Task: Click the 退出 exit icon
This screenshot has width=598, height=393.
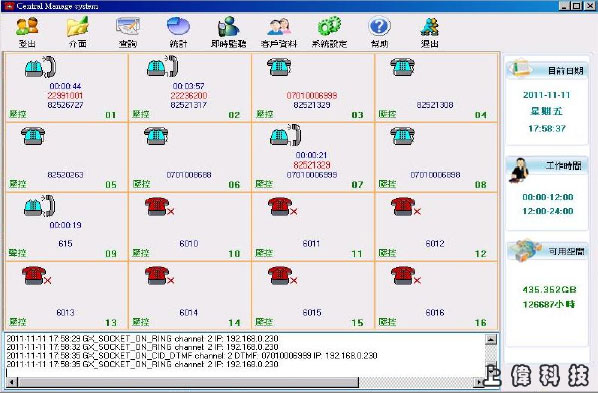Action: pyautogui.click(x=430, y=27)
